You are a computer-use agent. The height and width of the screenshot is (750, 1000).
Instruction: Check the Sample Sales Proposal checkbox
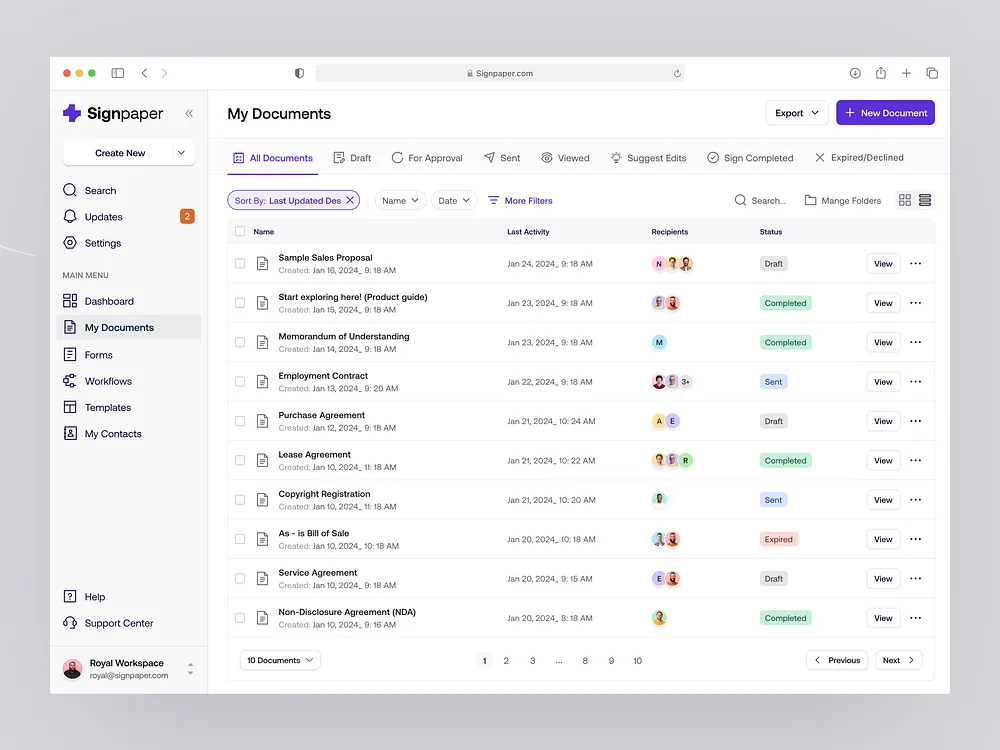(x=240, y=263)
